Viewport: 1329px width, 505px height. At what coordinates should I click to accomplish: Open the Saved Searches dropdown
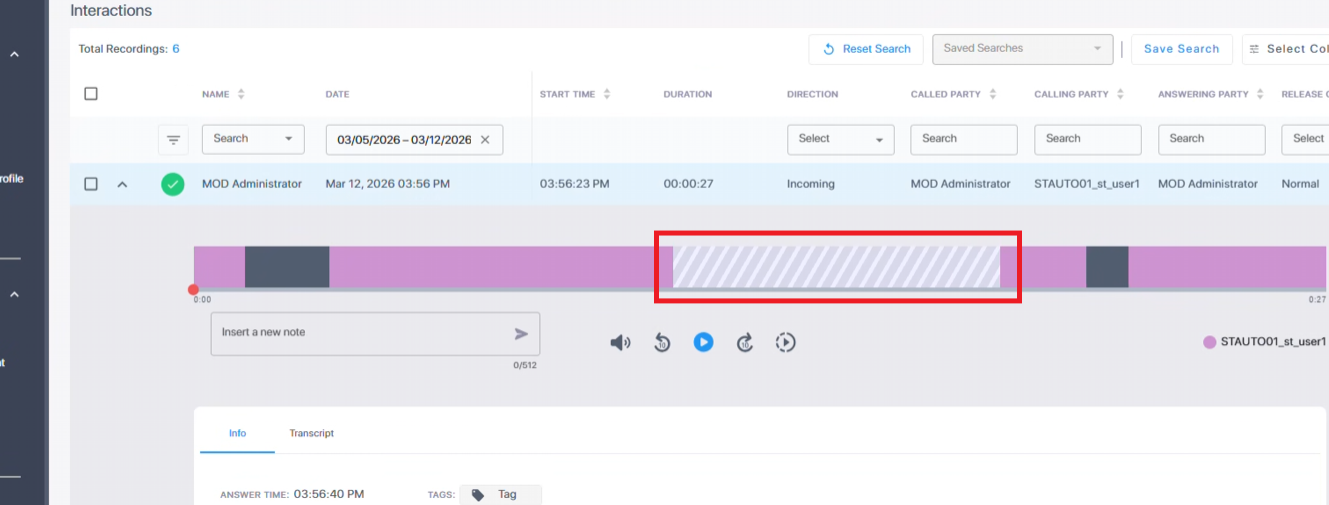(1022, 48)
